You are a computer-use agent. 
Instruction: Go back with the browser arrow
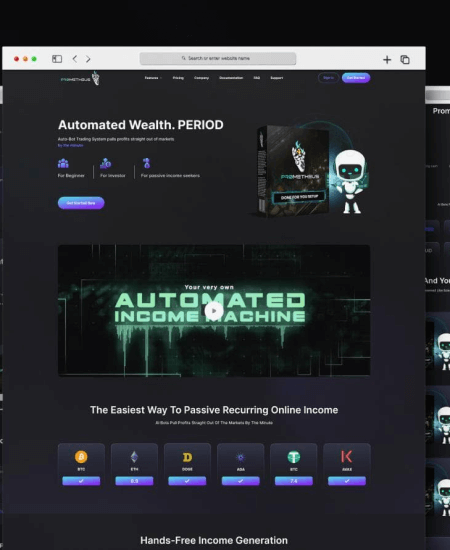click(75, 59)
